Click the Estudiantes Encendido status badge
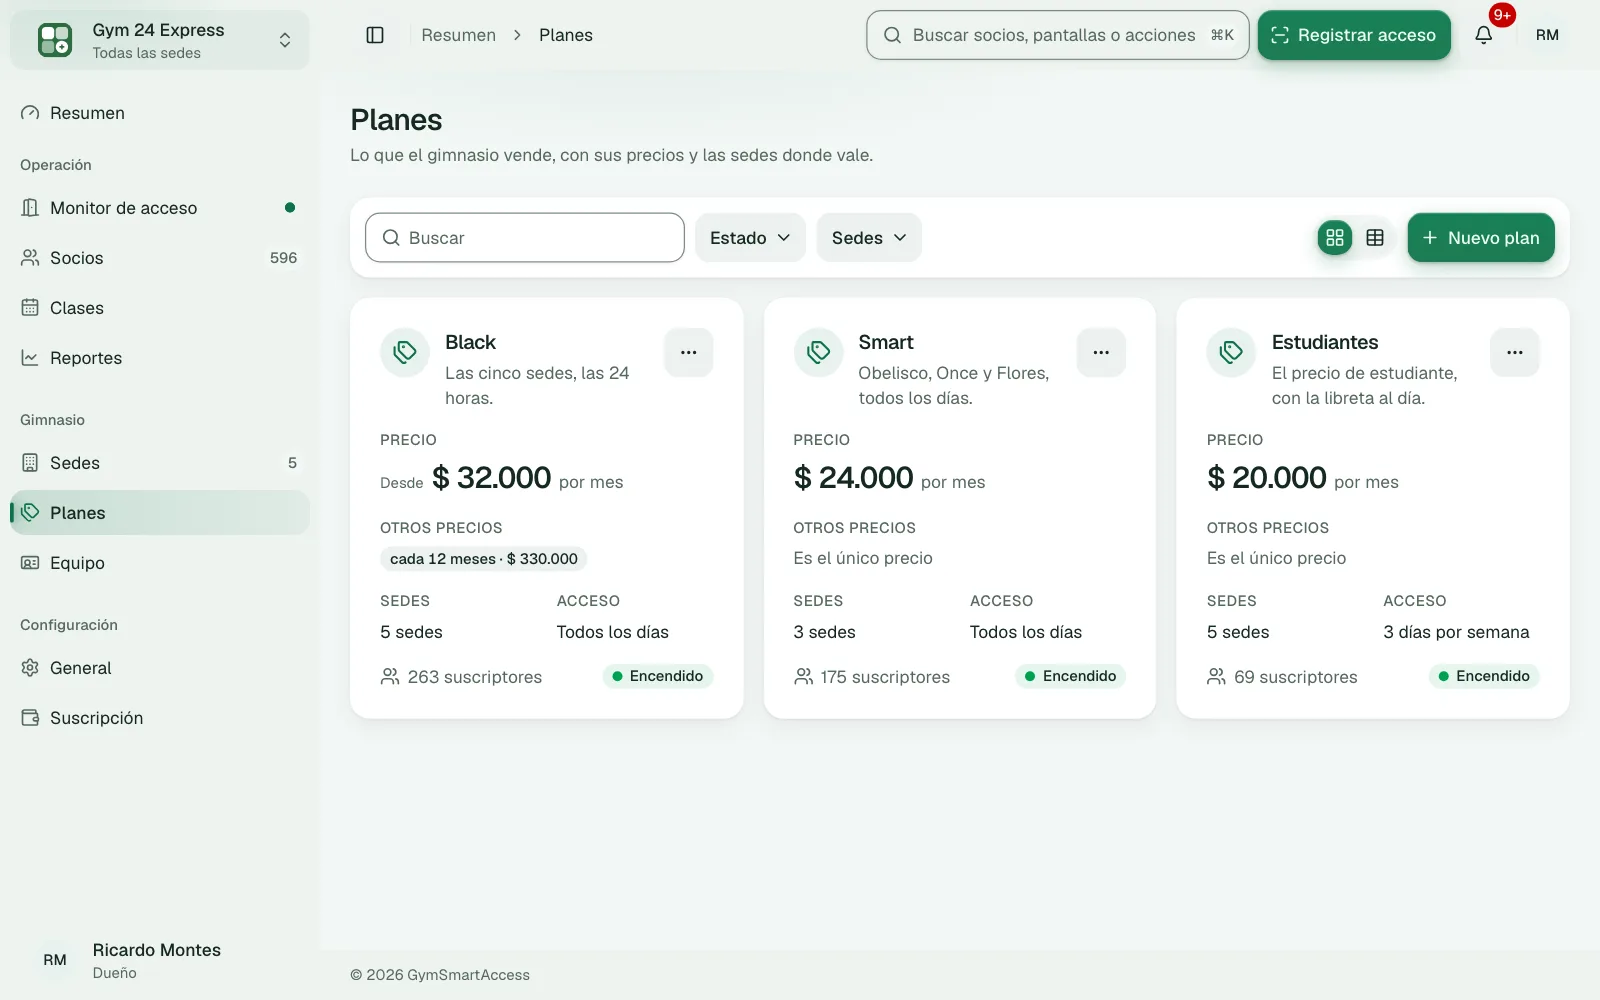 click(1484, 676)
